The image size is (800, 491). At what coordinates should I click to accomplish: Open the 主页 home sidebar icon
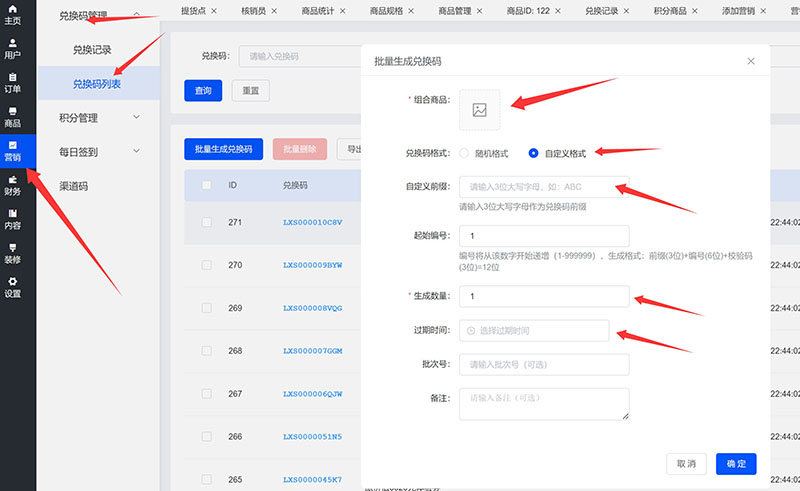pyautogui.click(x=13, y=14)
